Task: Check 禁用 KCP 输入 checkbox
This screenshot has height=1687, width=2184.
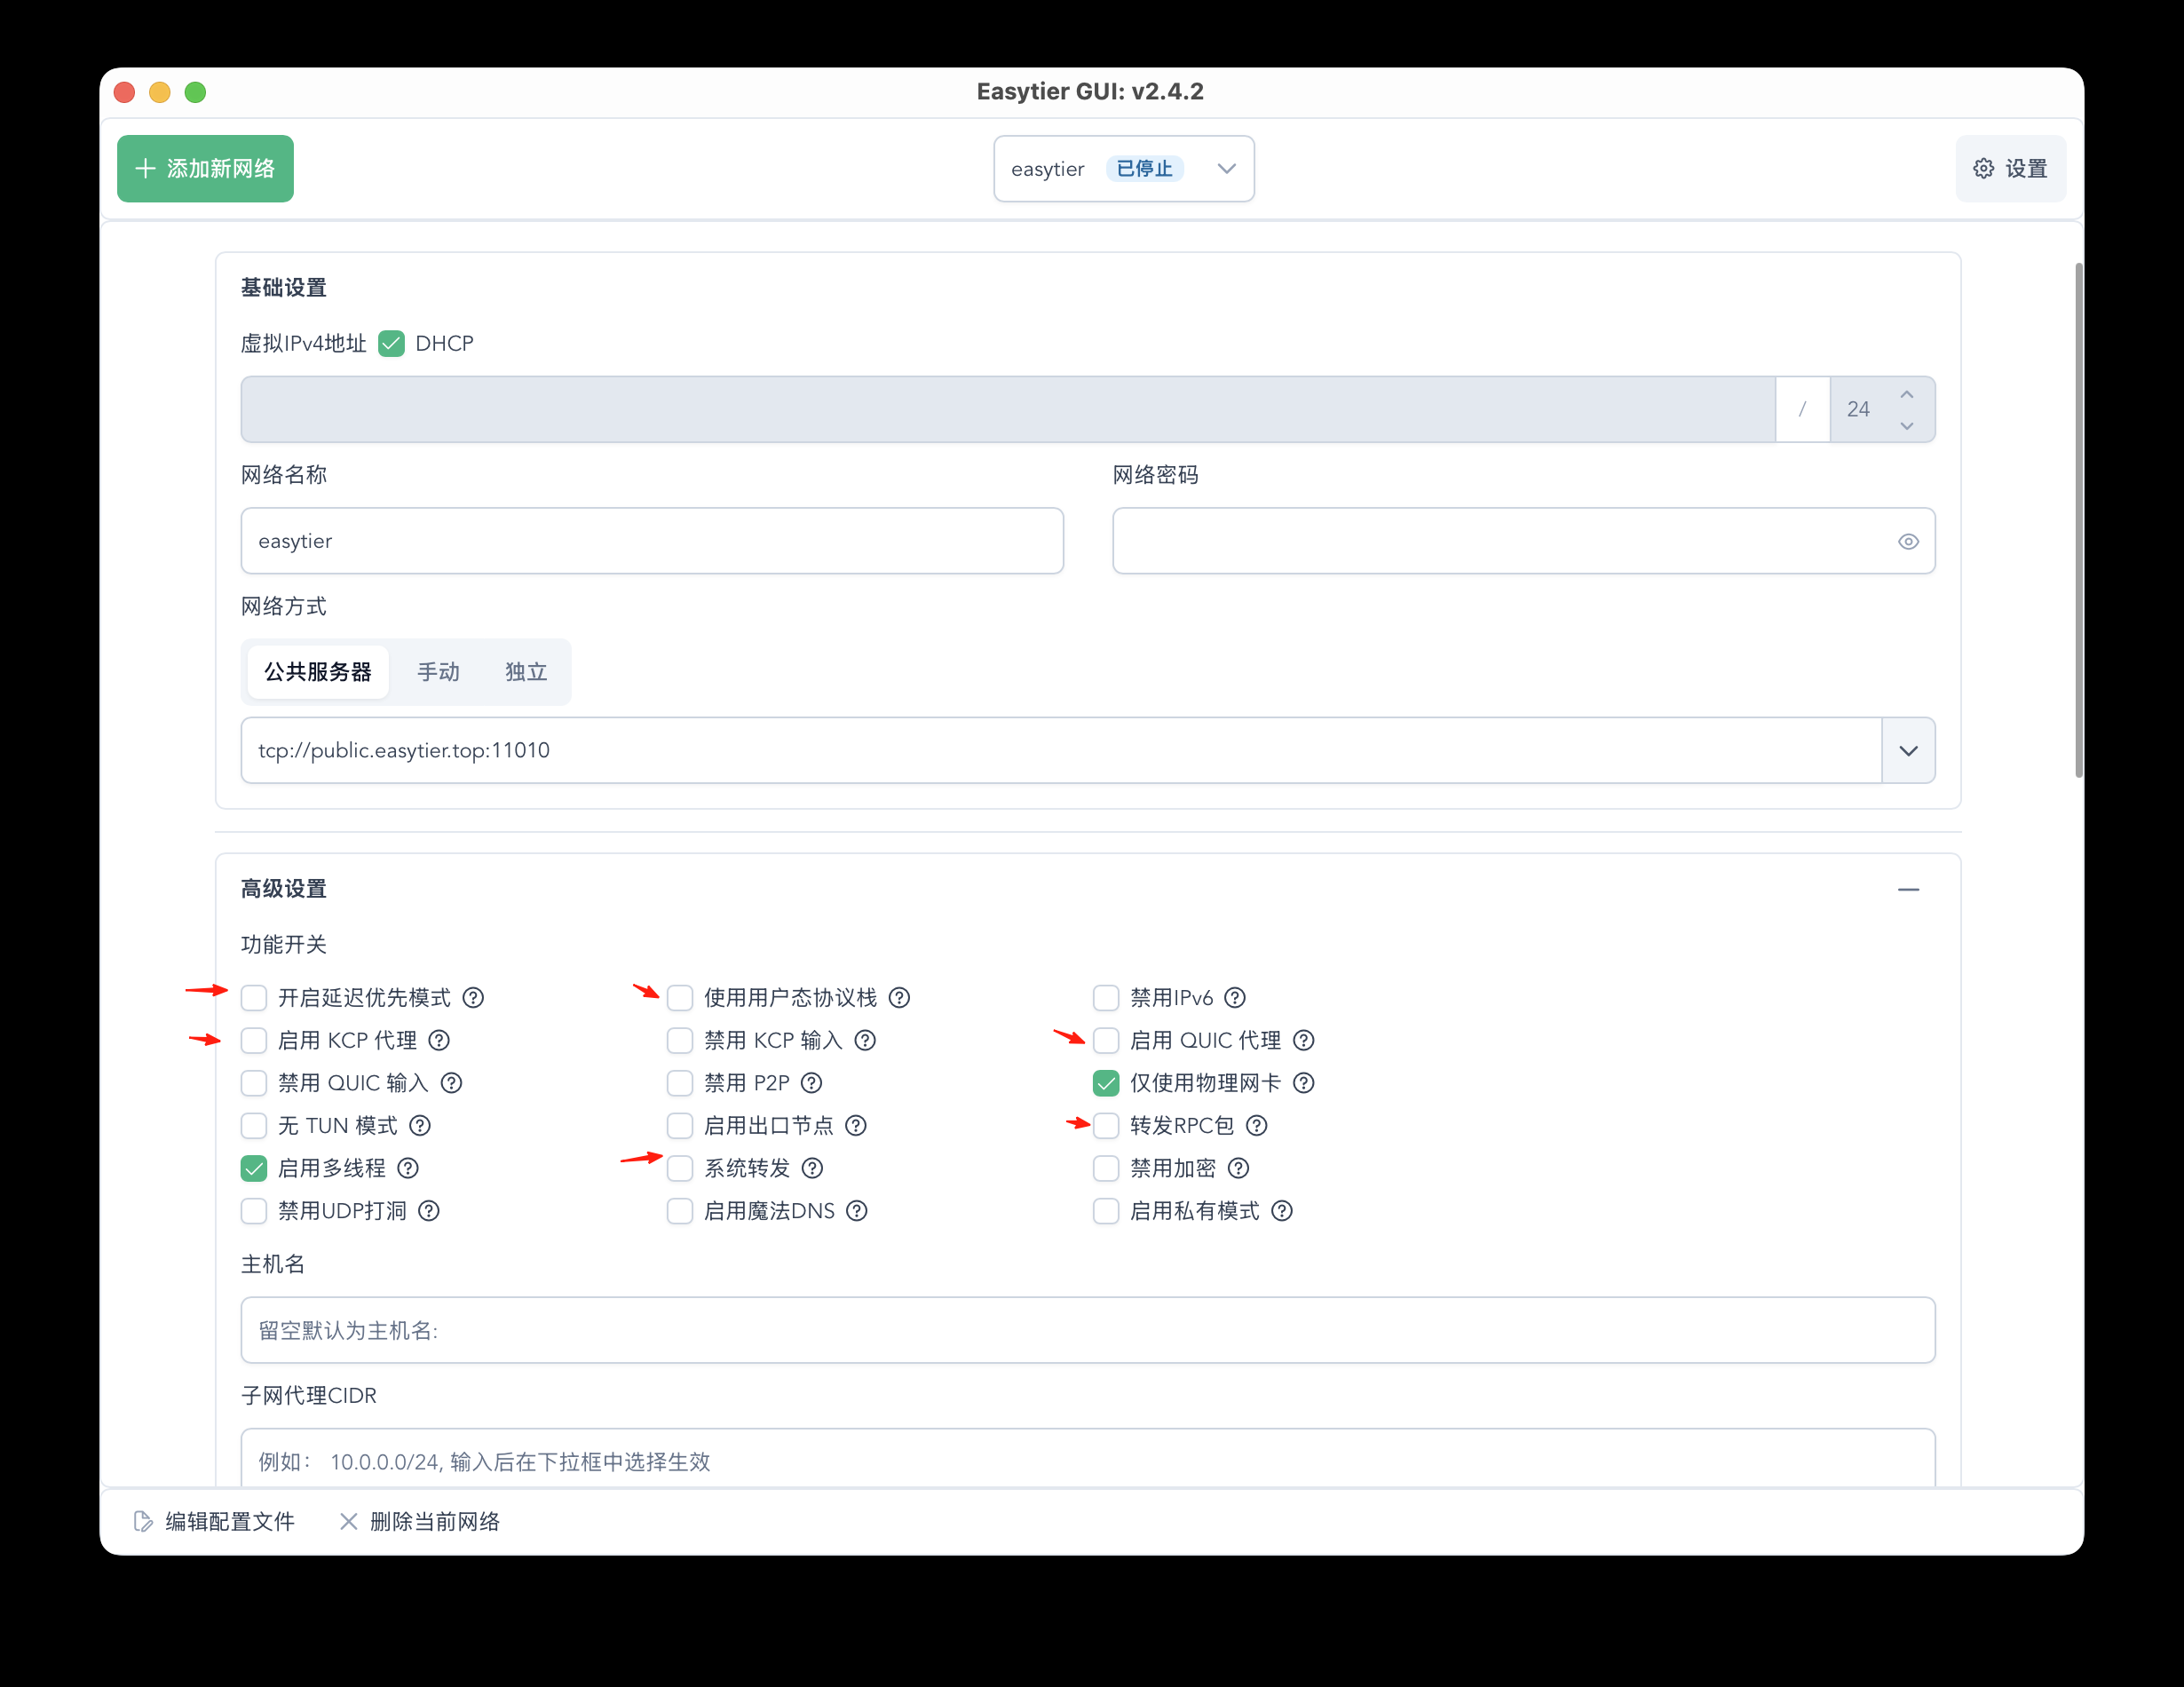Action: click(x=680, y=1040)
